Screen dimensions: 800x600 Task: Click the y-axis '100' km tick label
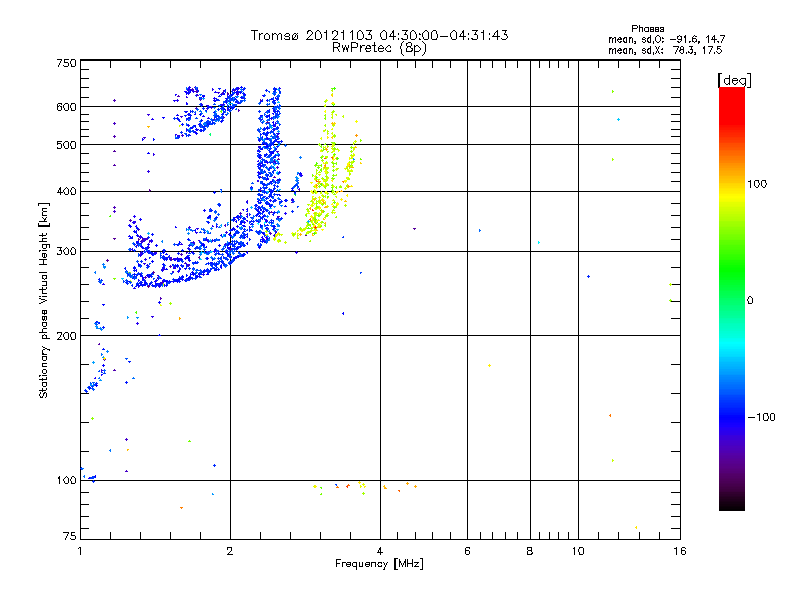click(x=66, y=481)
